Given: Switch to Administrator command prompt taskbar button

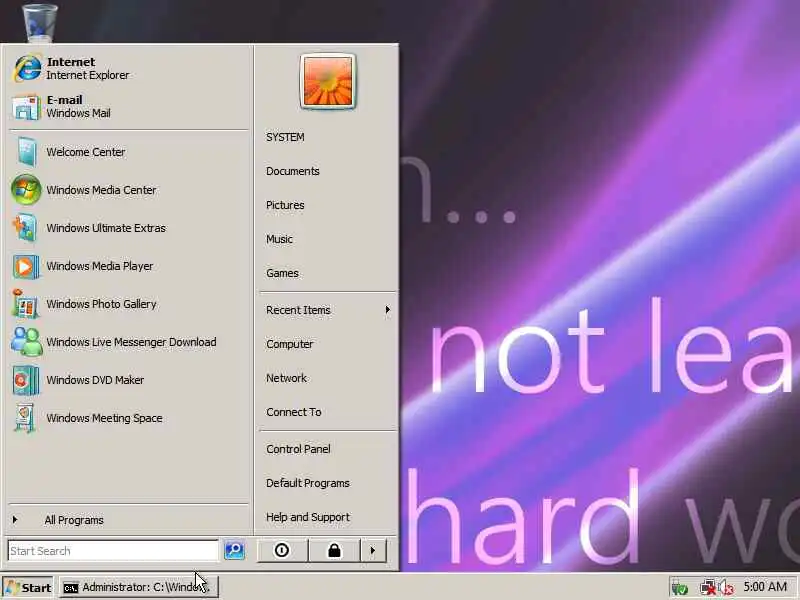Looking at the screenshot, I should (x=139, y=588).
